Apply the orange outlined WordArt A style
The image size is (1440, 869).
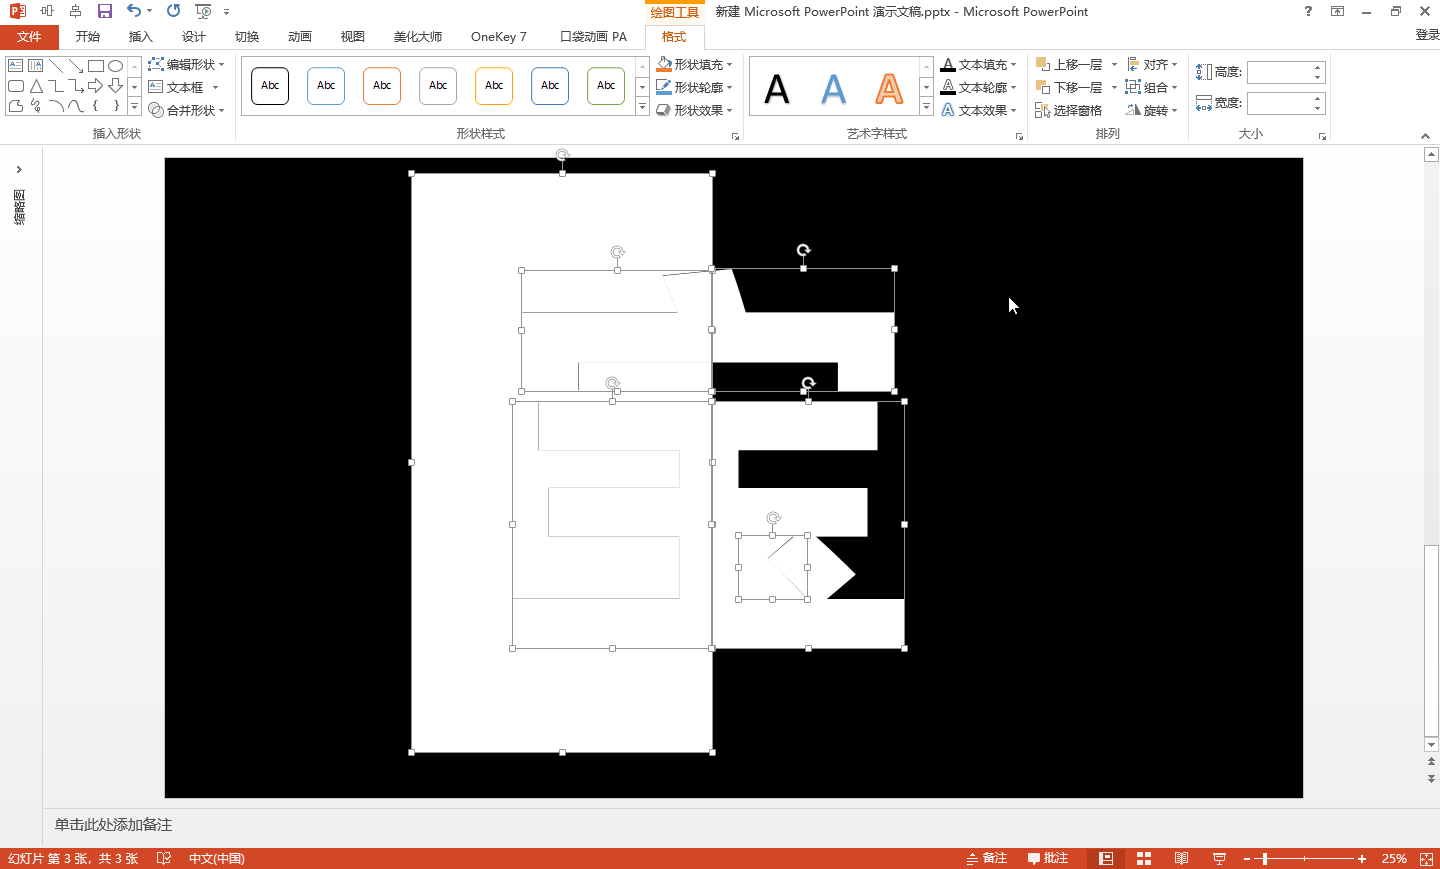click(x=889, y=89)
